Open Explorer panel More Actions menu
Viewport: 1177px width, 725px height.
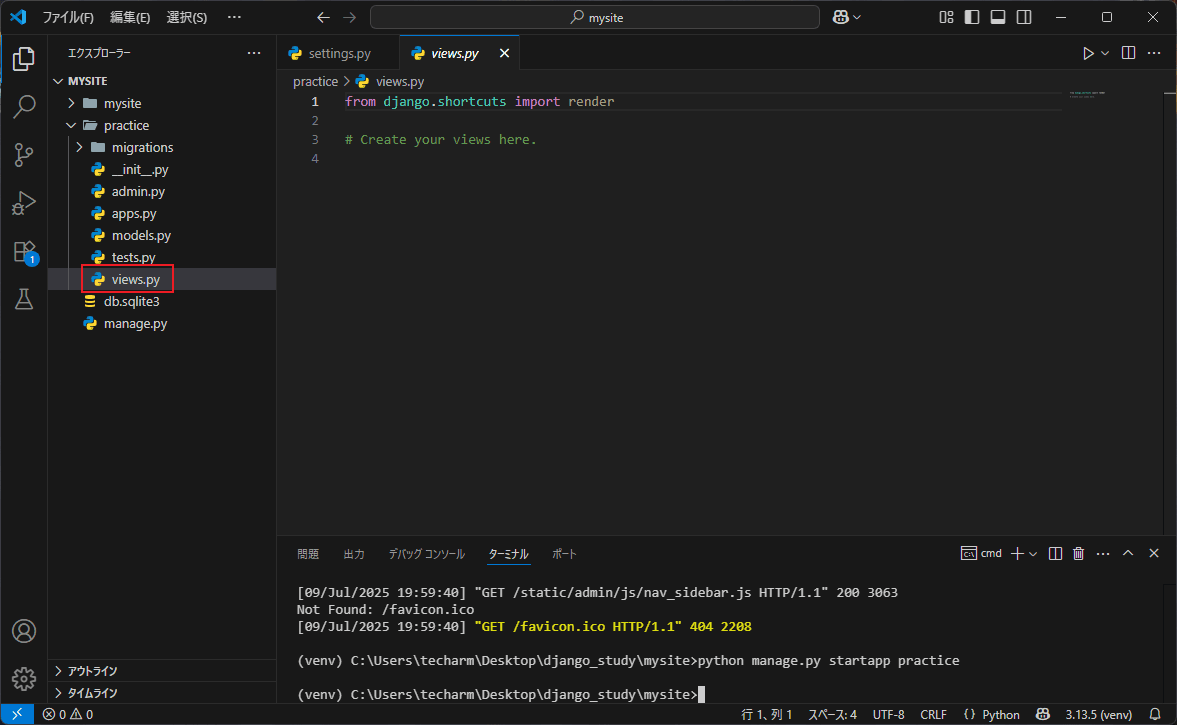(x=254, y=53)
